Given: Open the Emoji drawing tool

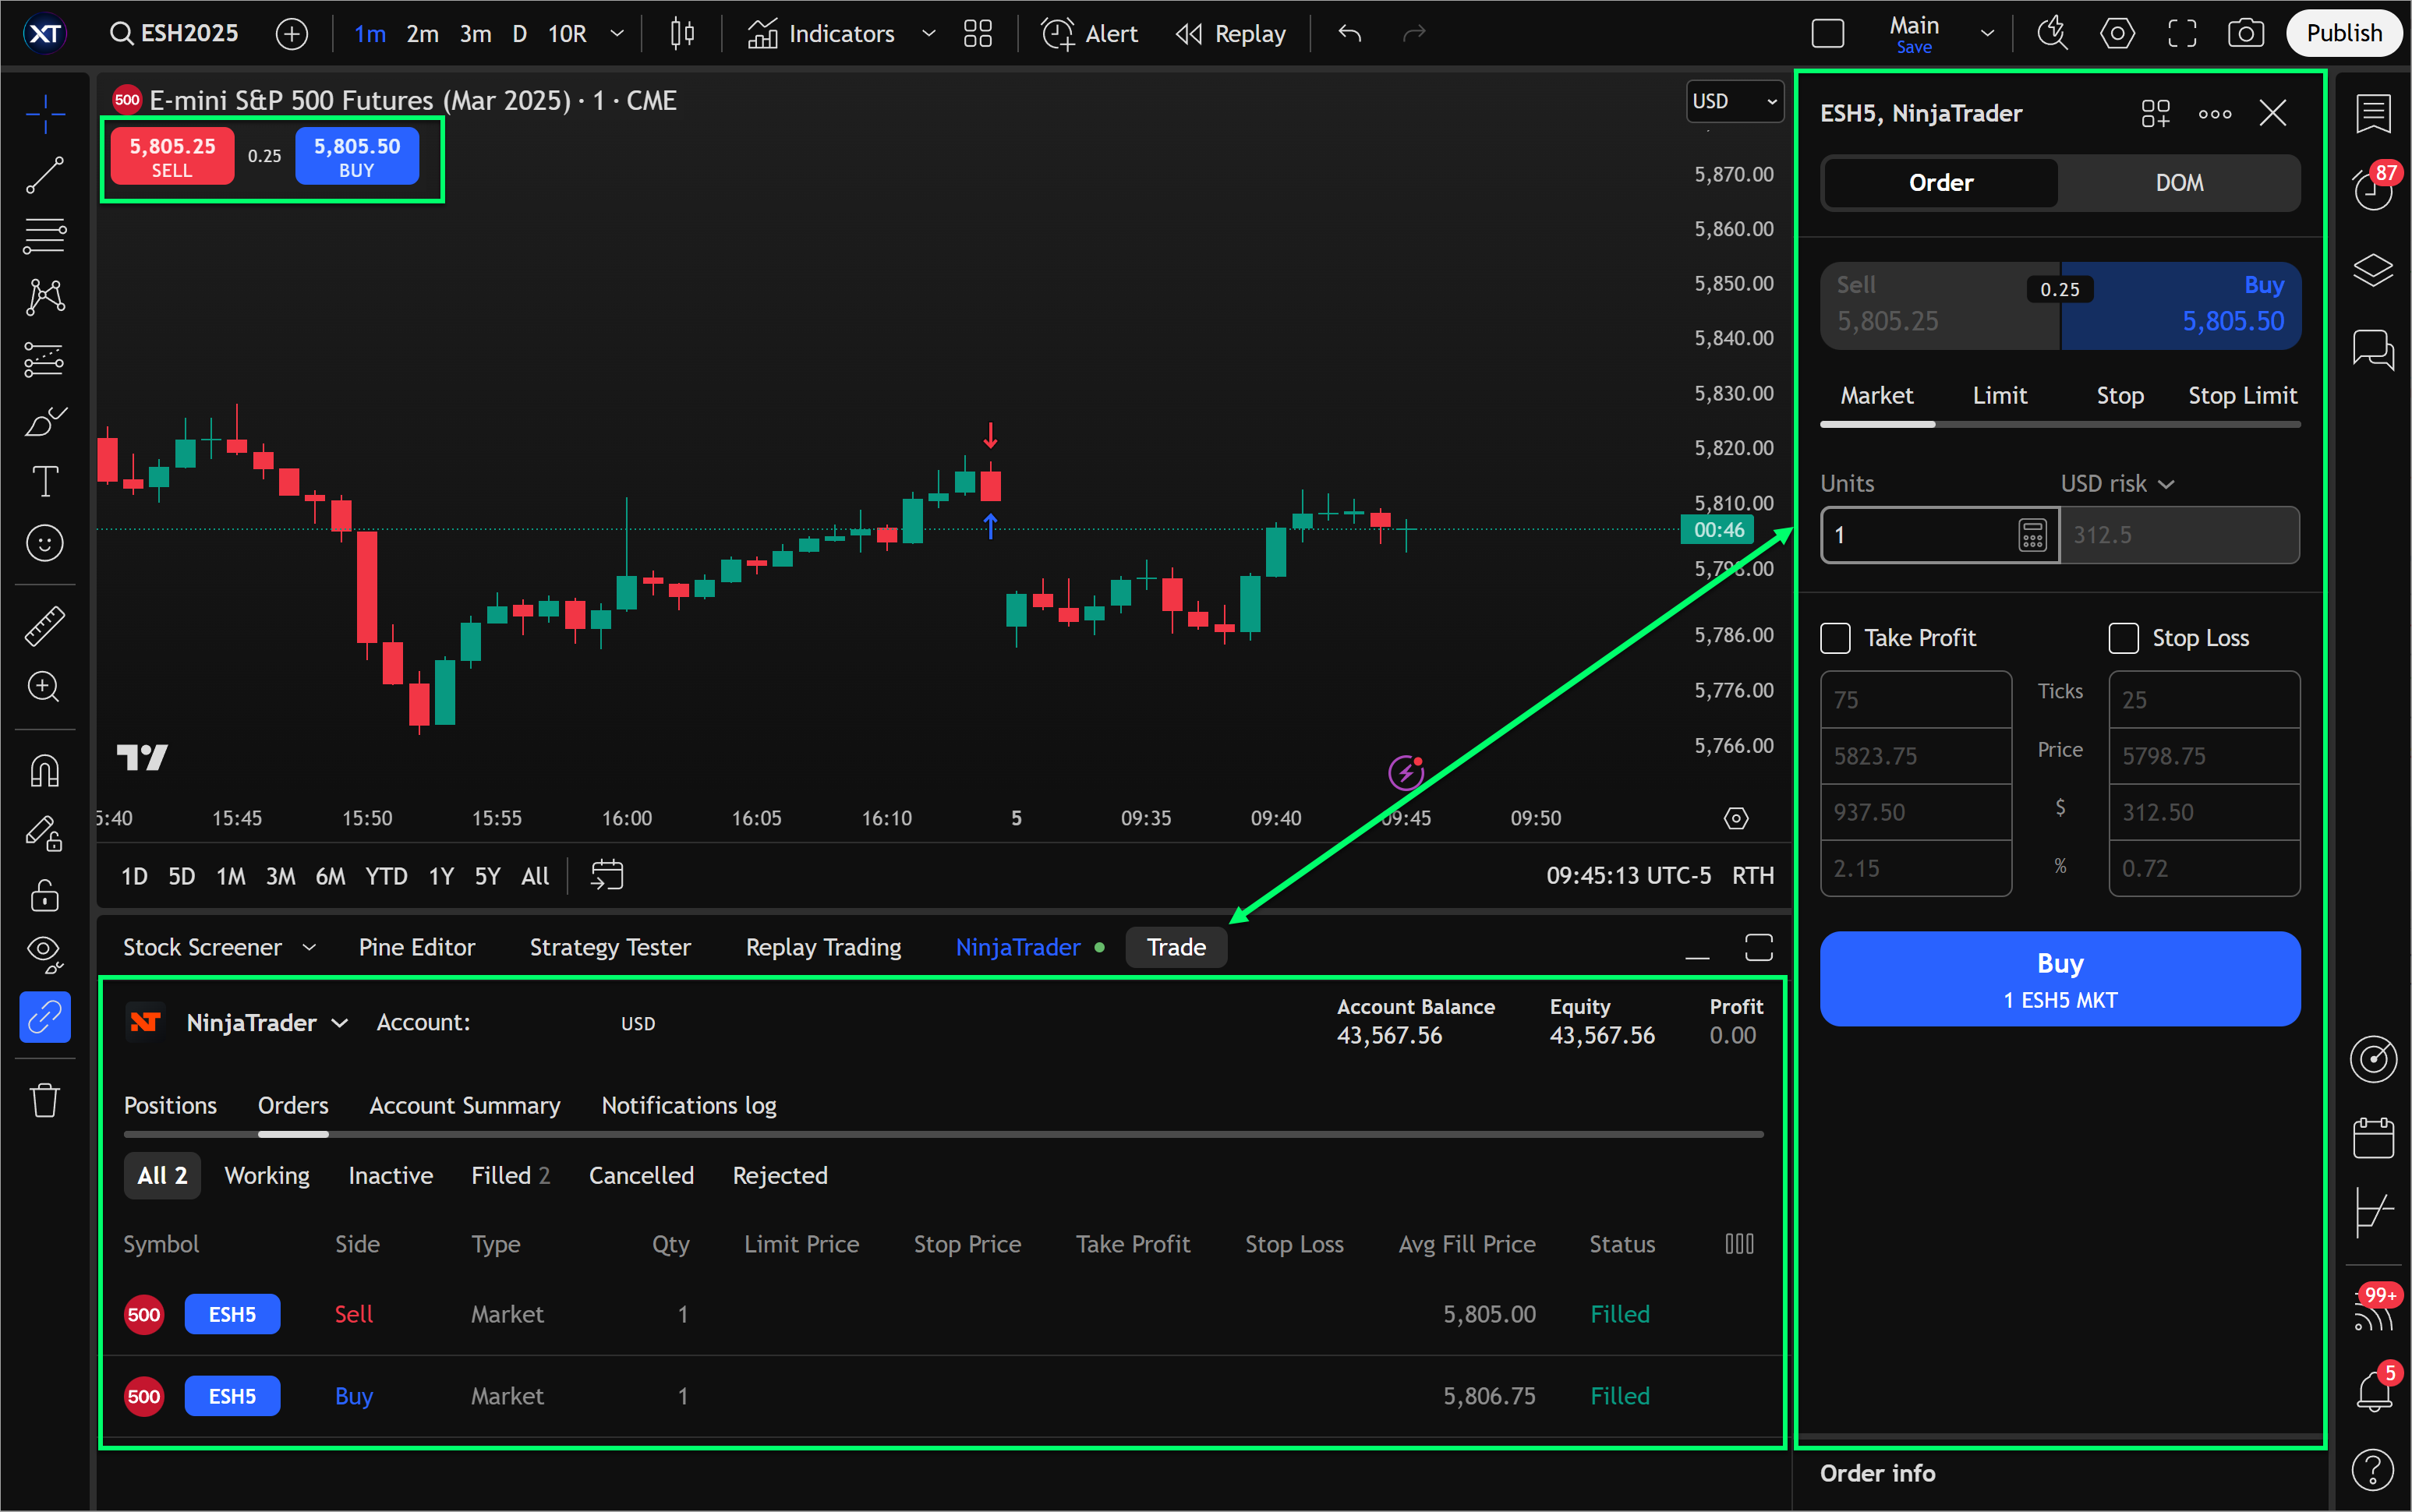Looking at the screenshot, I should click(44, 543).
